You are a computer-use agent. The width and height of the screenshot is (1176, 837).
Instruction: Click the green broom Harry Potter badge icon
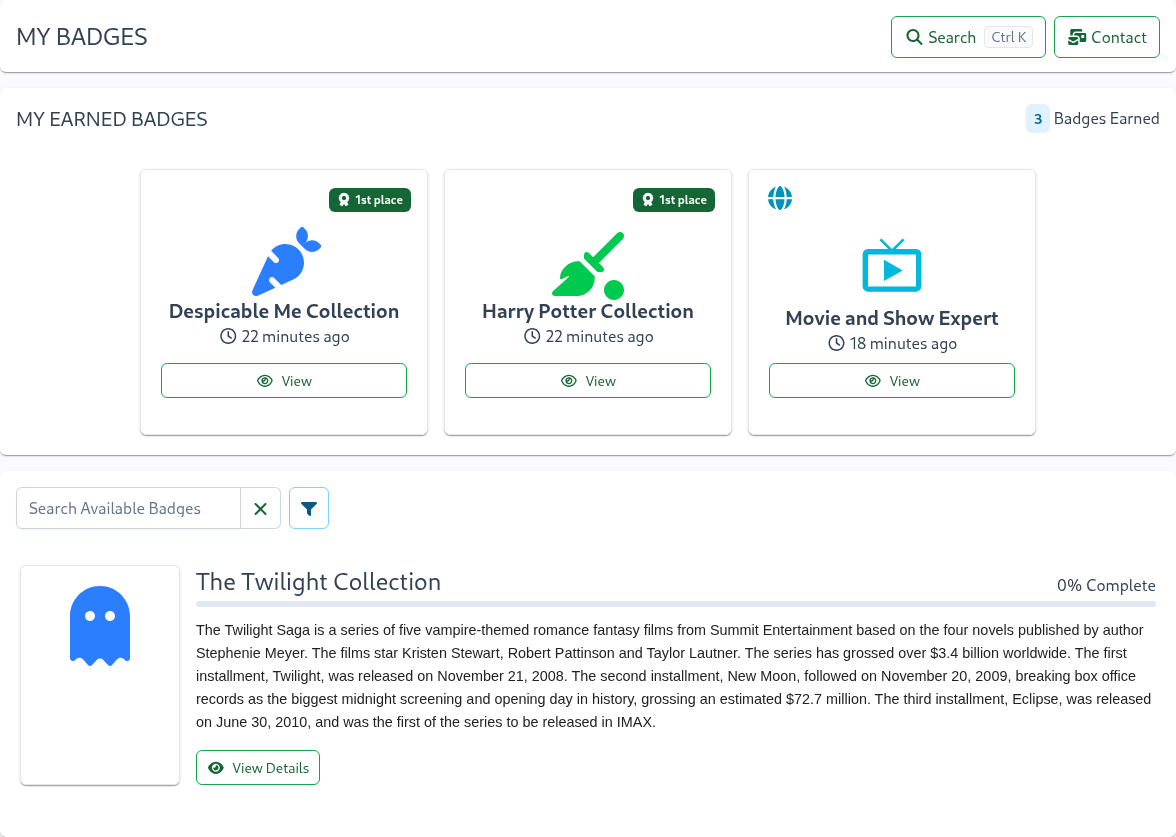(x=588, y=265)
